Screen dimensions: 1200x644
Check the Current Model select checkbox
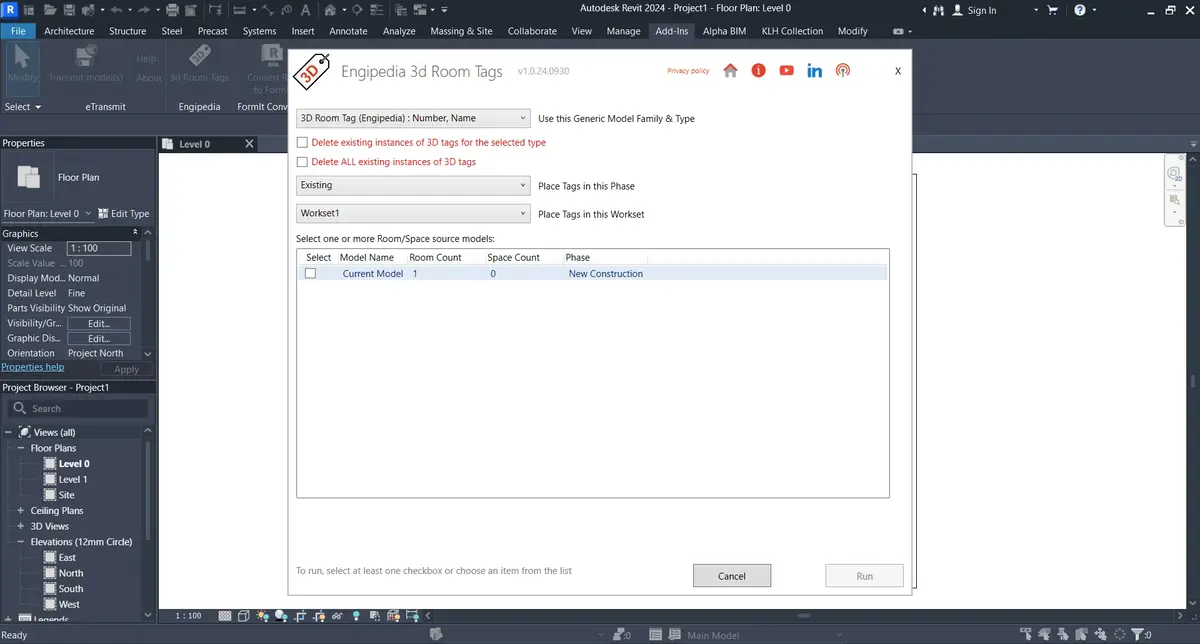(x=310, y=273)
